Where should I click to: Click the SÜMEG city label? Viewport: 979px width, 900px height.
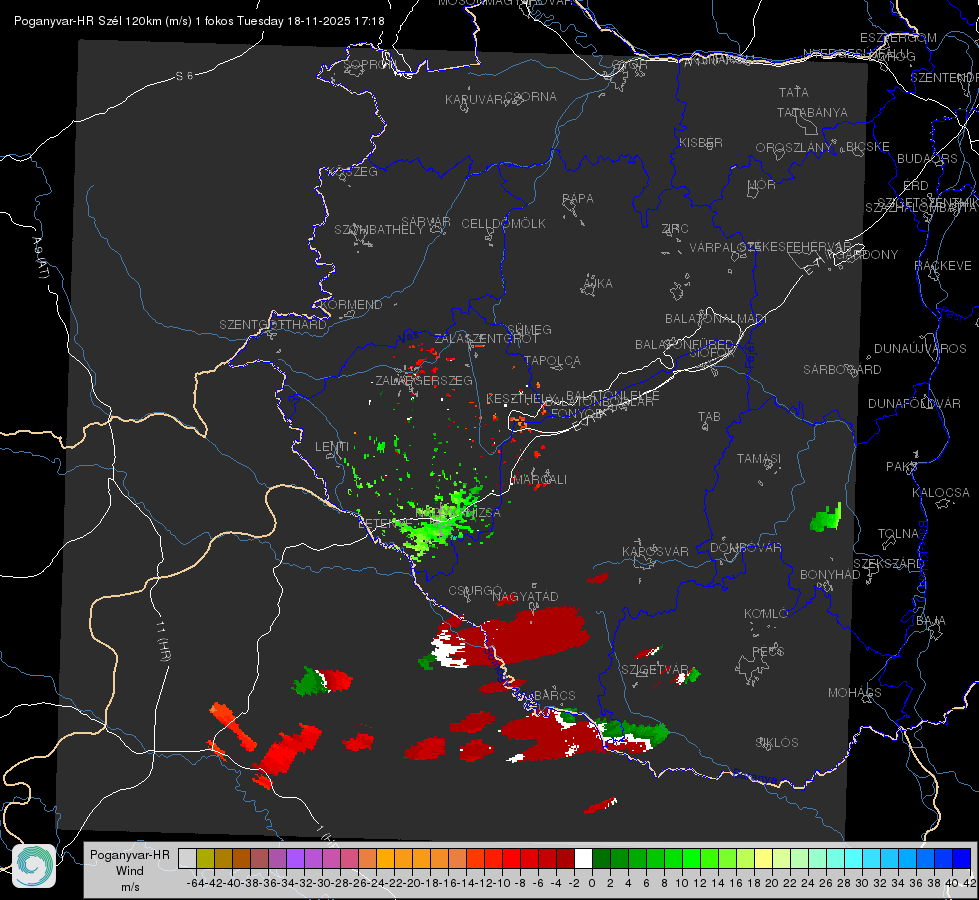[x=529, y=329]
